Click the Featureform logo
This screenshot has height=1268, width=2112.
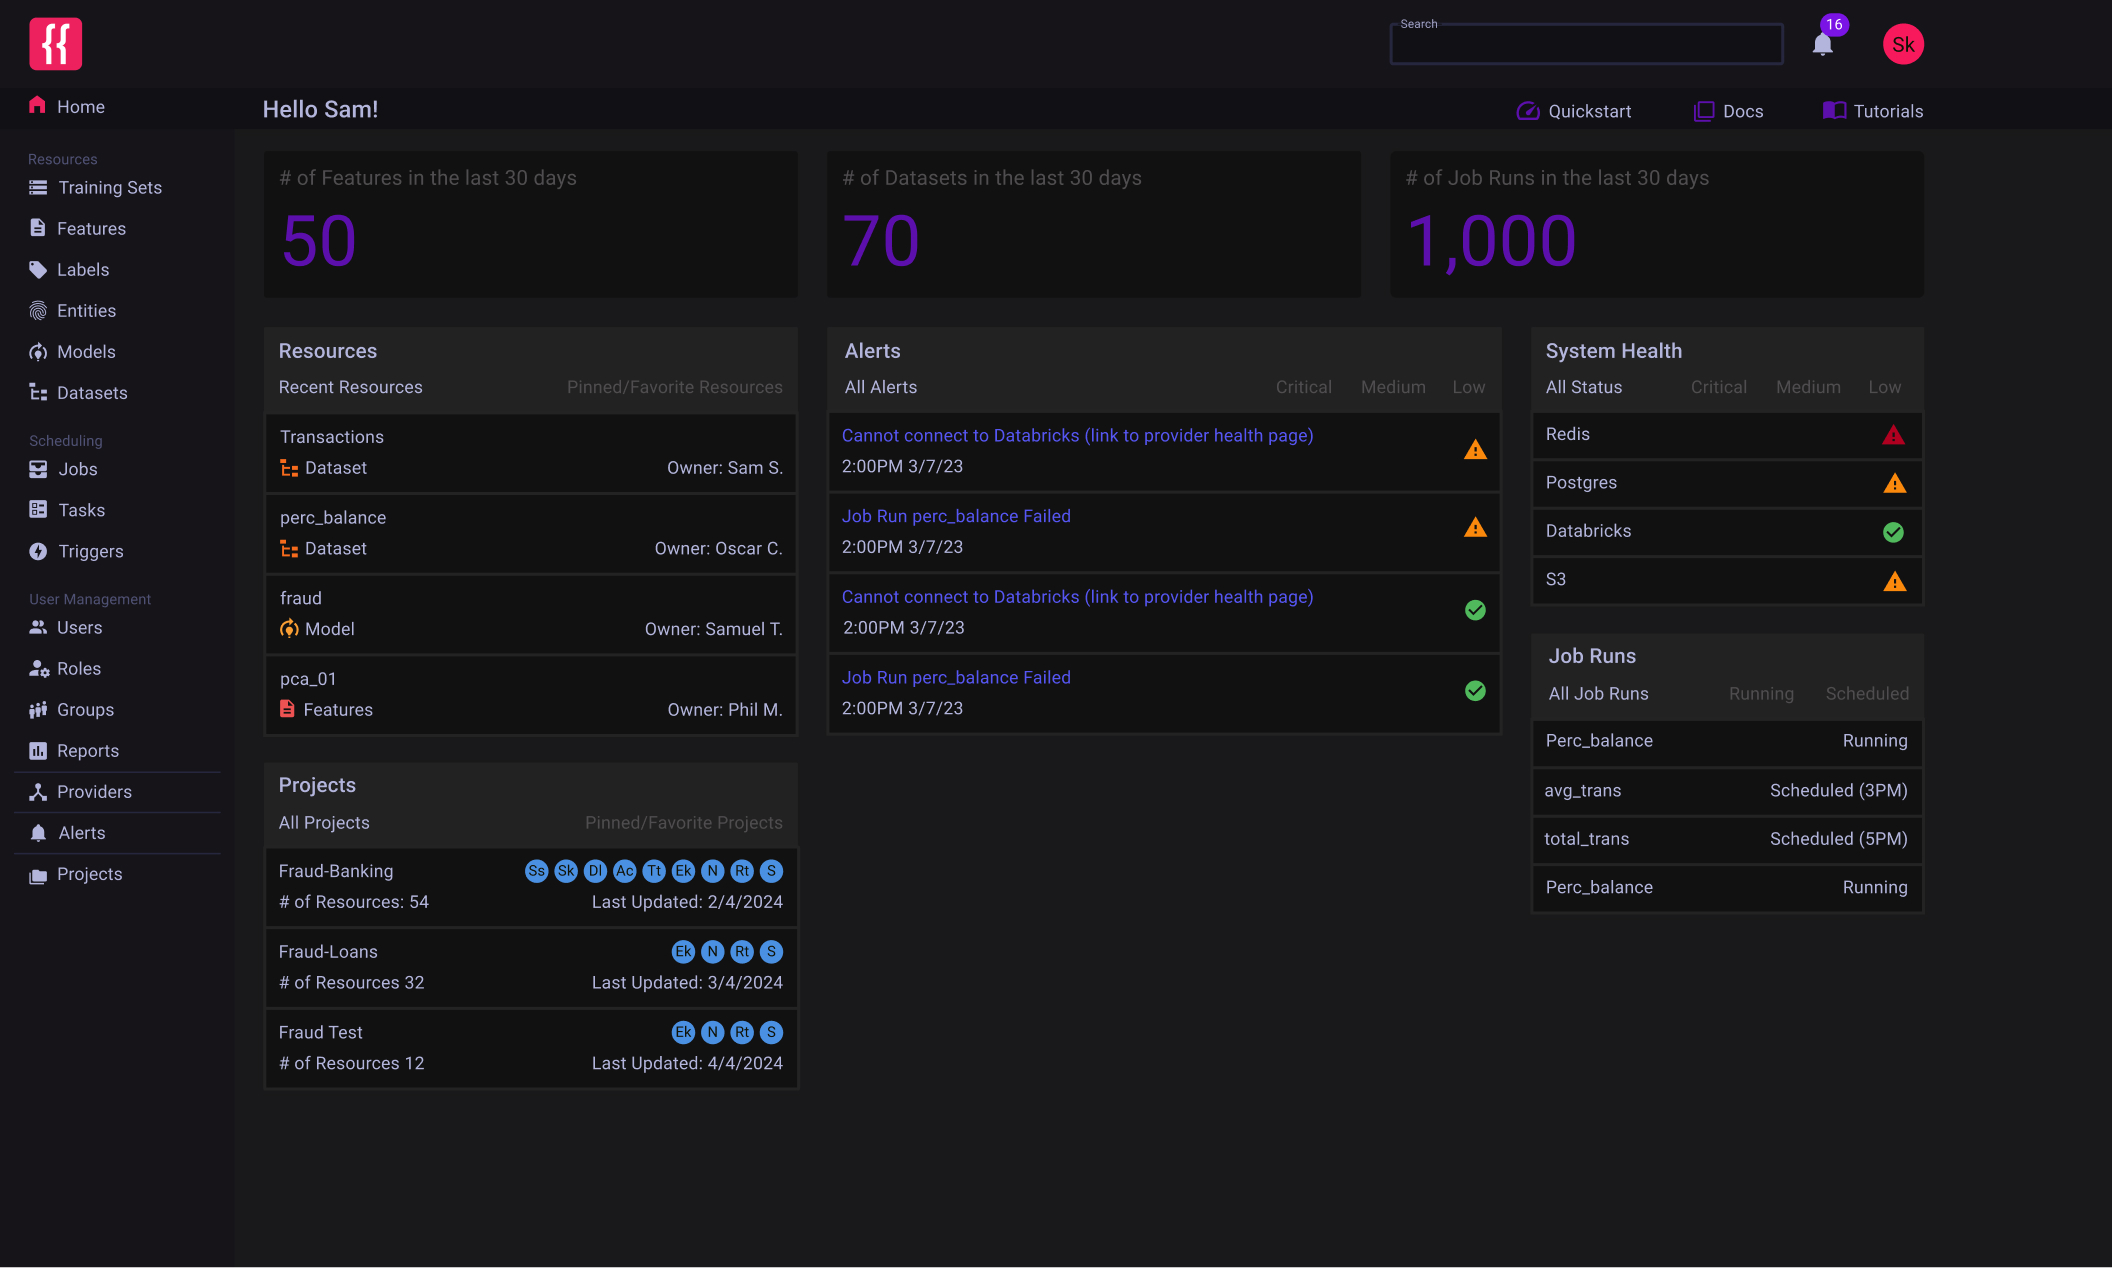pyautogui.click(x=55, y=43)
